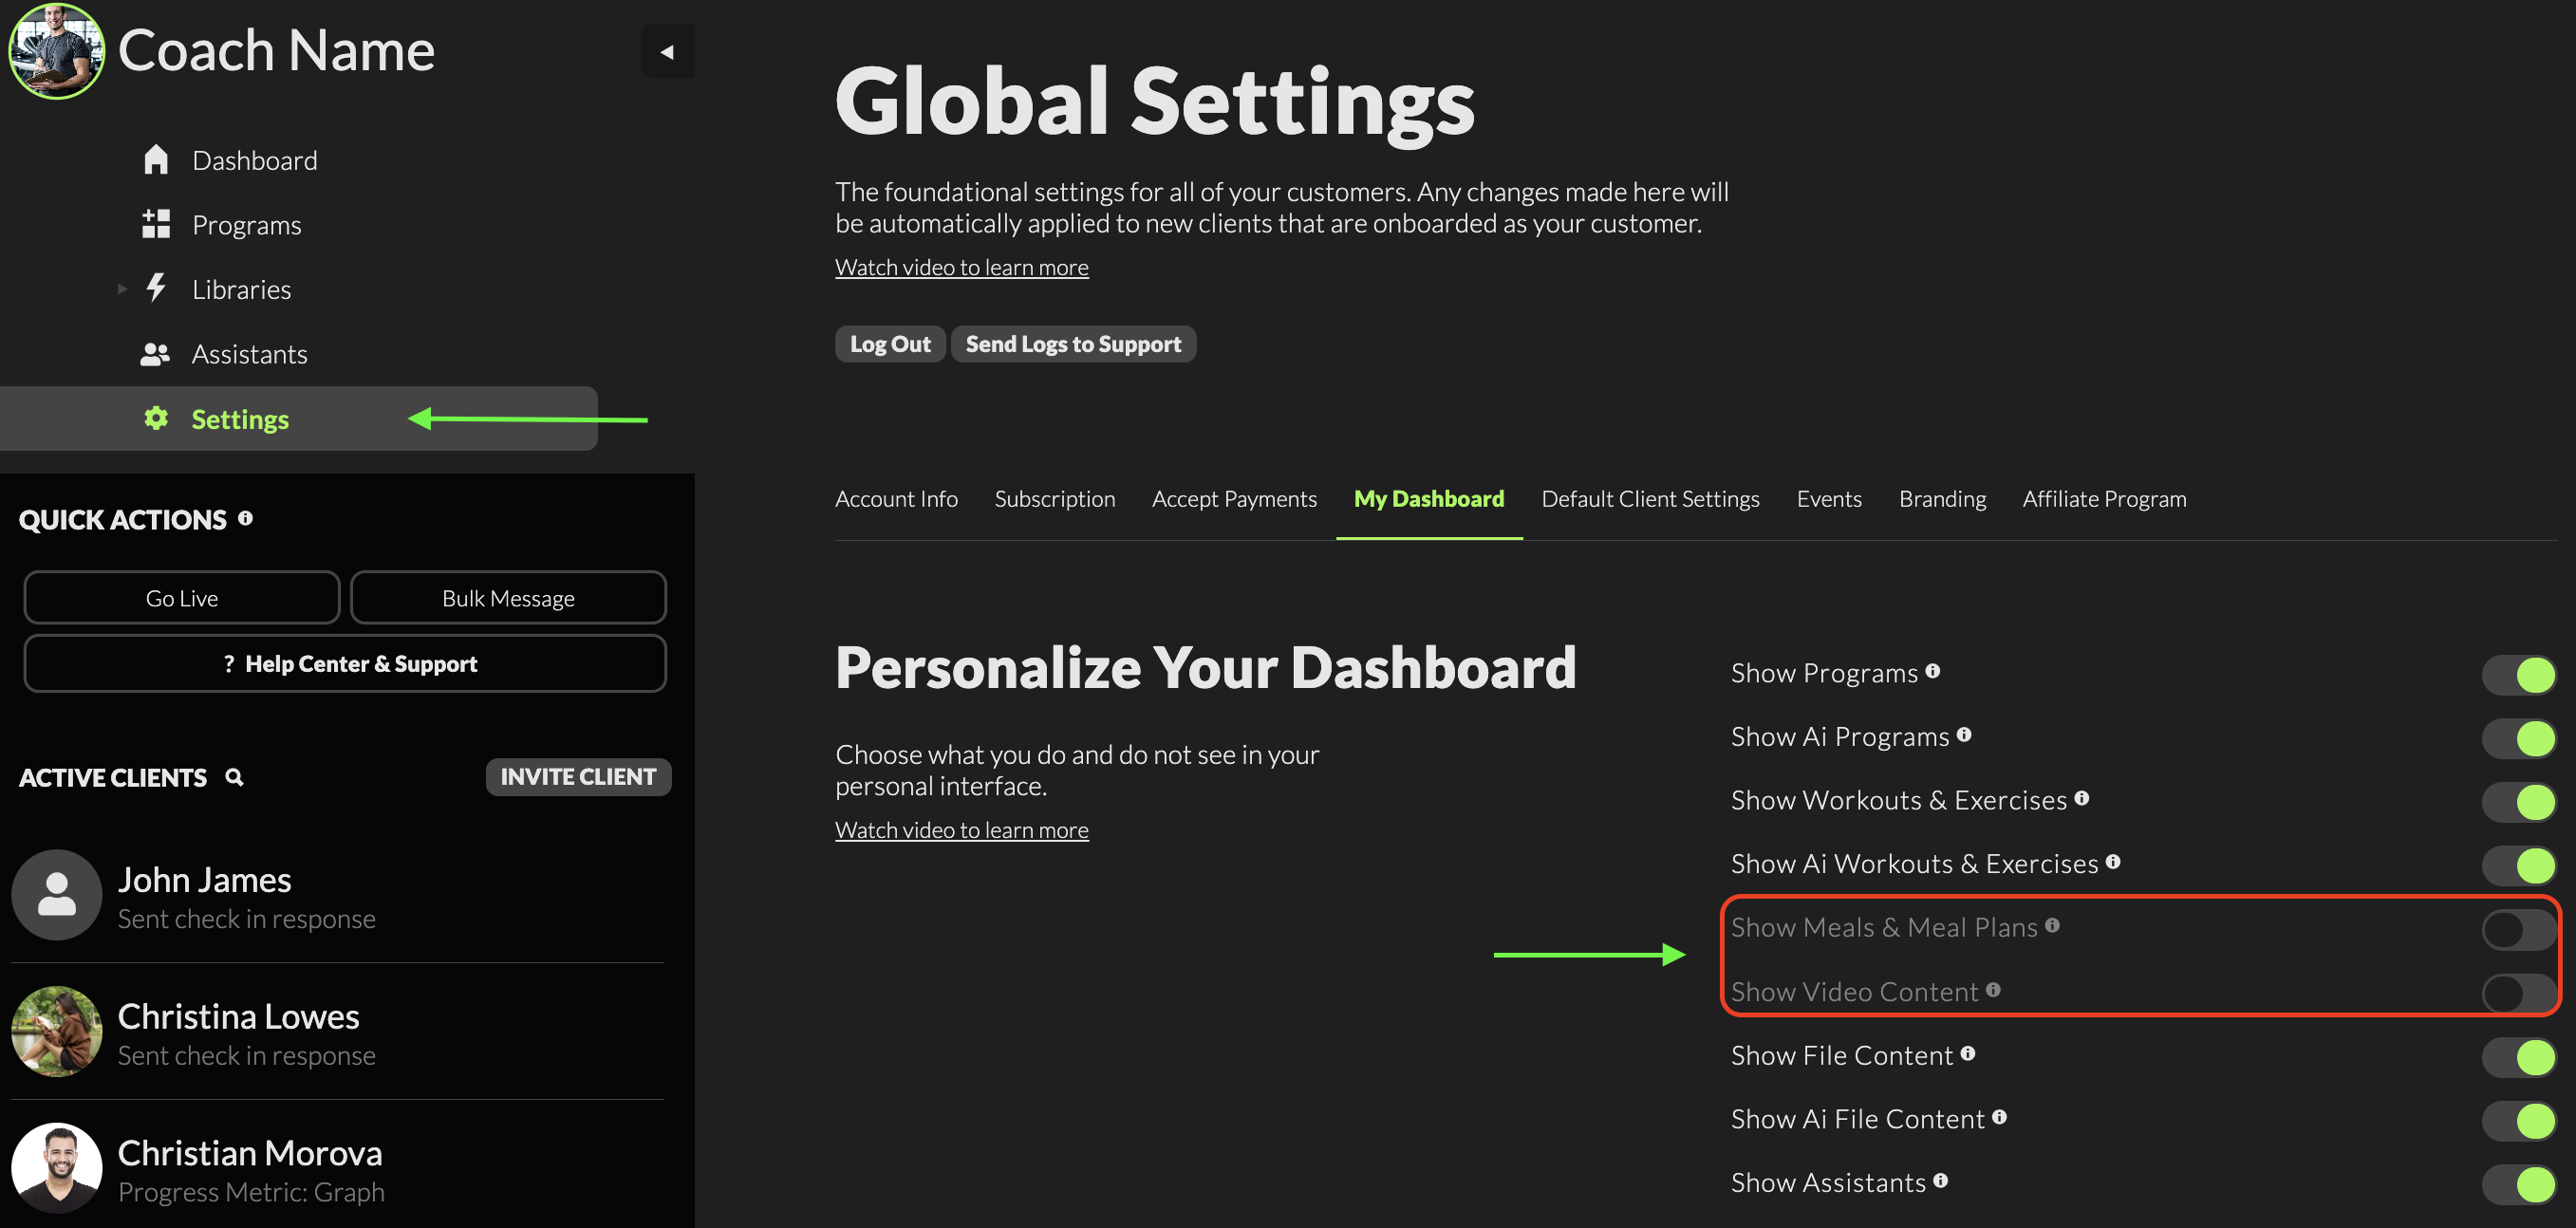Image resolution: width=2576 pixels, height=1228 pixels.
Task: Click info icon beside Quick Actions
Action: 245,518
